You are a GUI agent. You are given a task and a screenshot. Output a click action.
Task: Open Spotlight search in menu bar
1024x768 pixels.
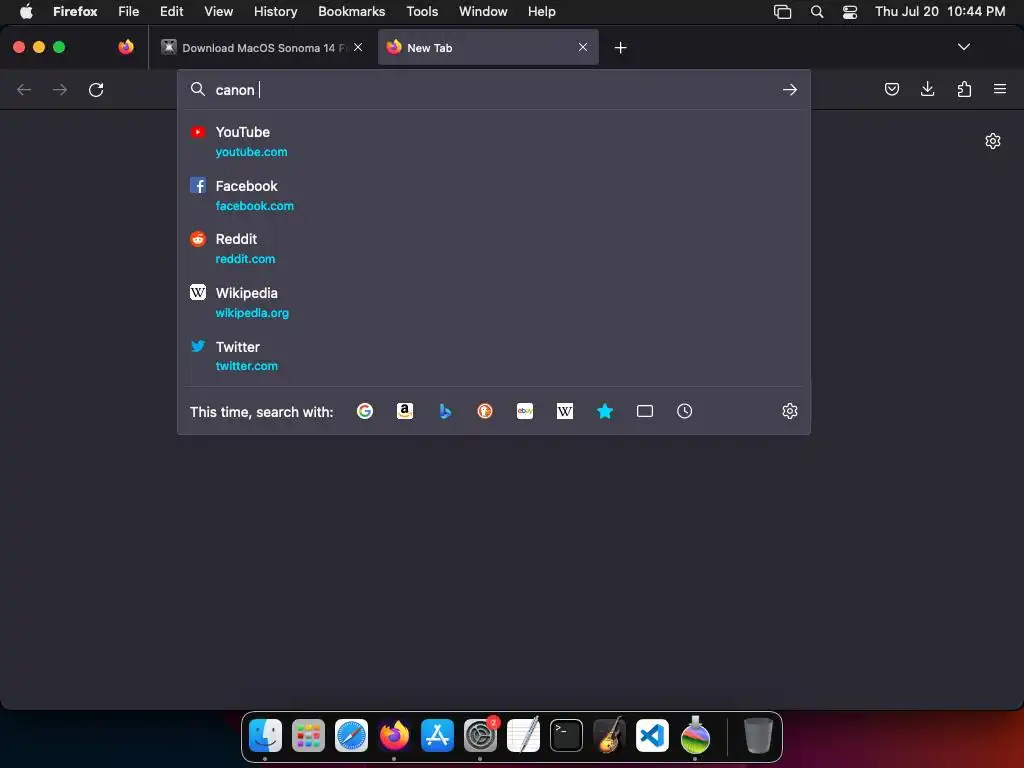(x=816, y=11)
